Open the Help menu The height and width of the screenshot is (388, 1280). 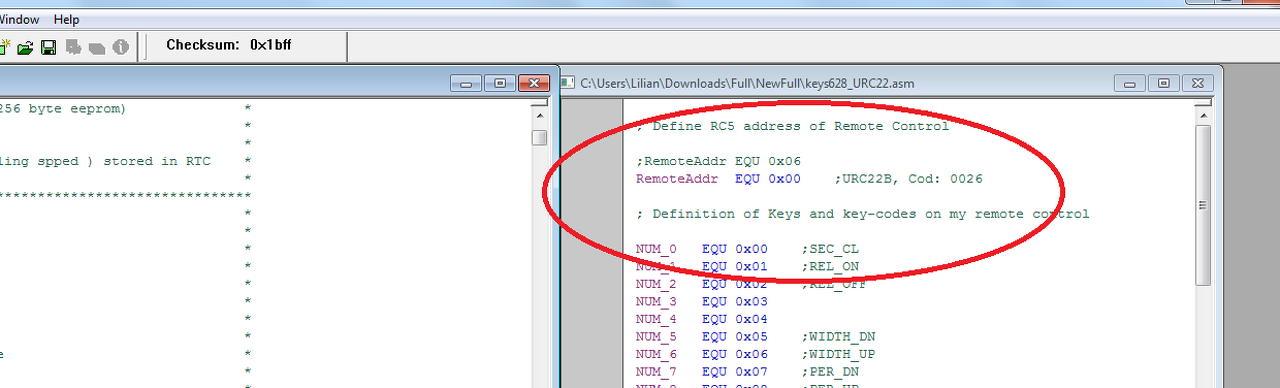point(66,19)
